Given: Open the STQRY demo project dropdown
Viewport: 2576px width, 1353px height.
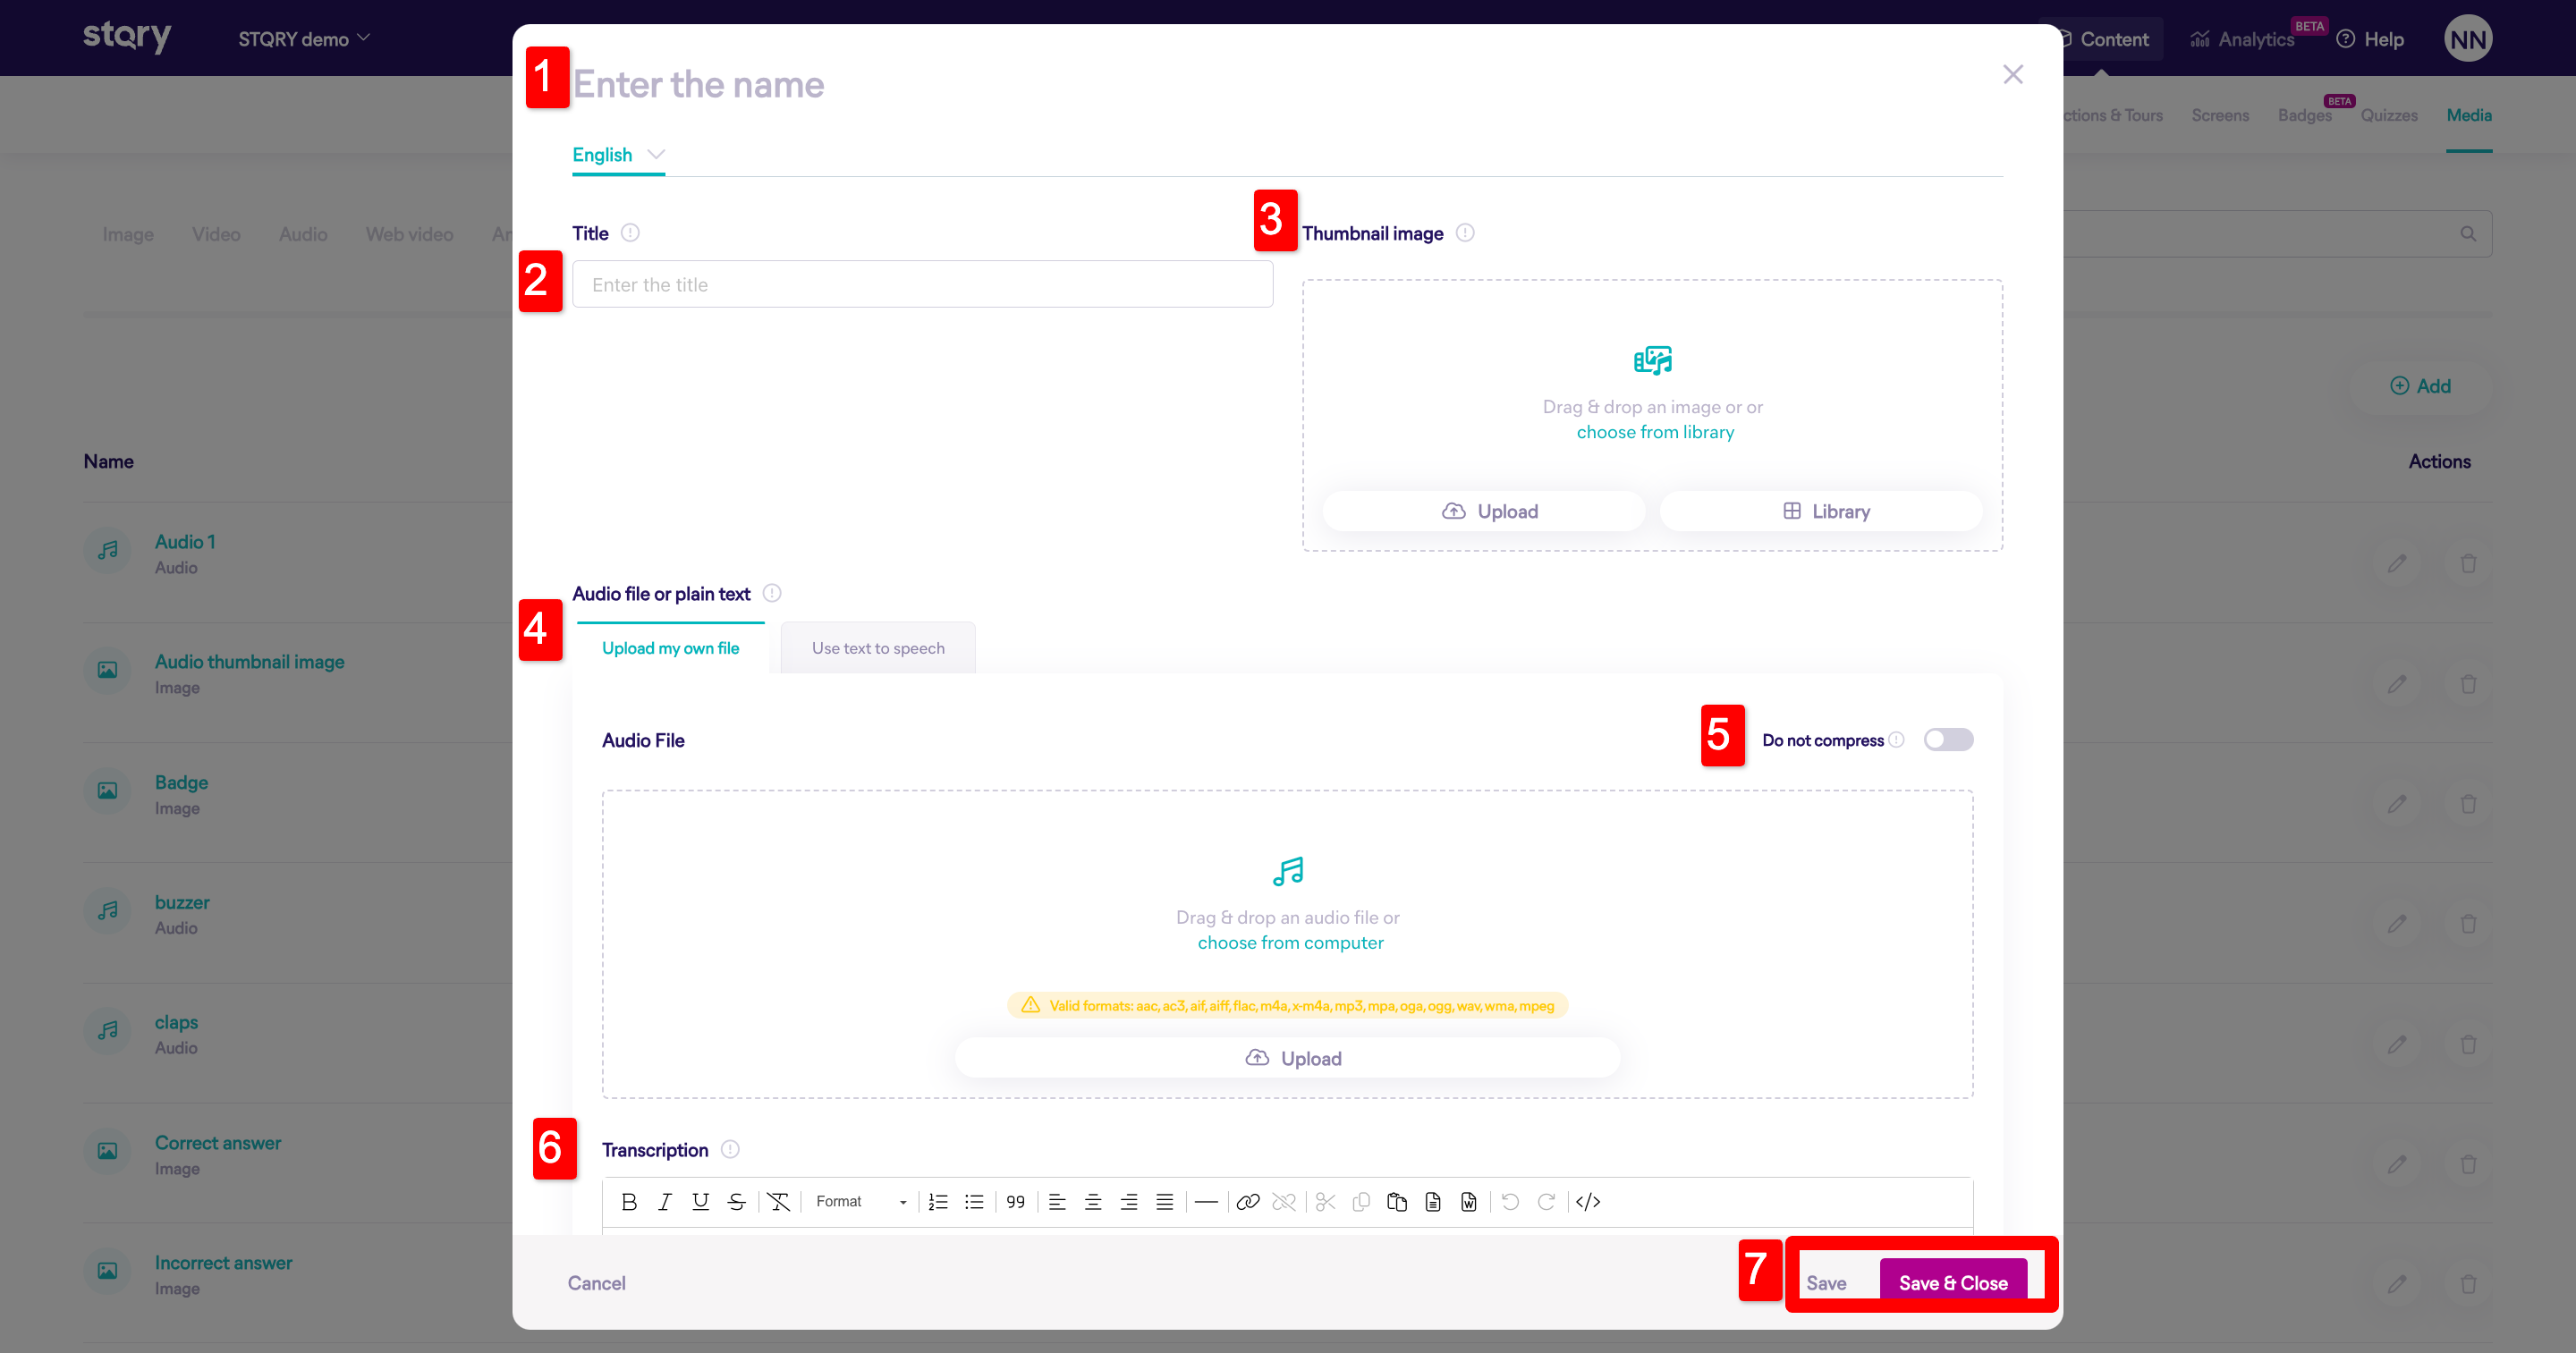Looking at the screenshot, I should click(303, 39).
